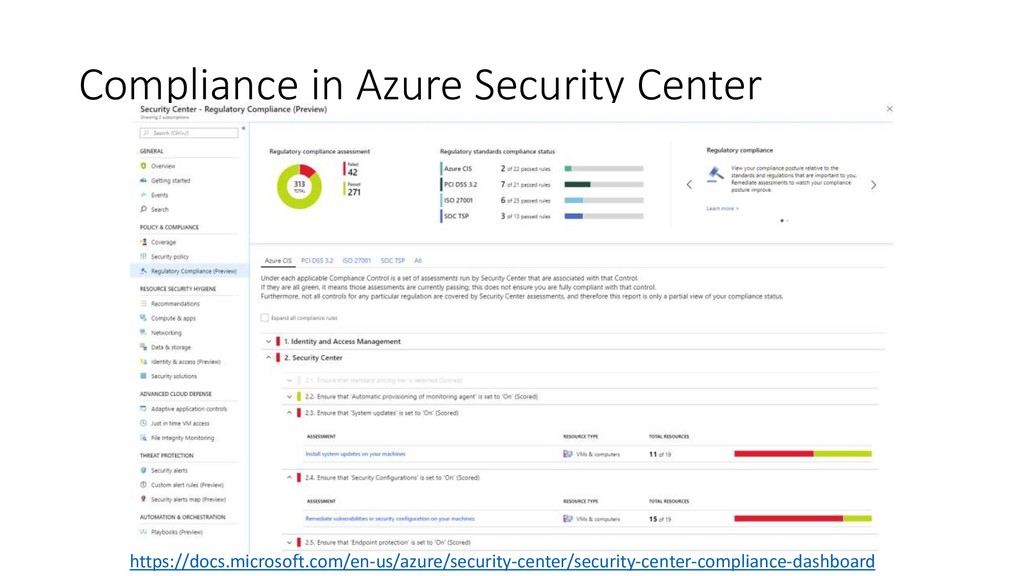The image size is (1024, 576).
Task: Click Just in time VM access clock icon
Action: pos(144,423)
